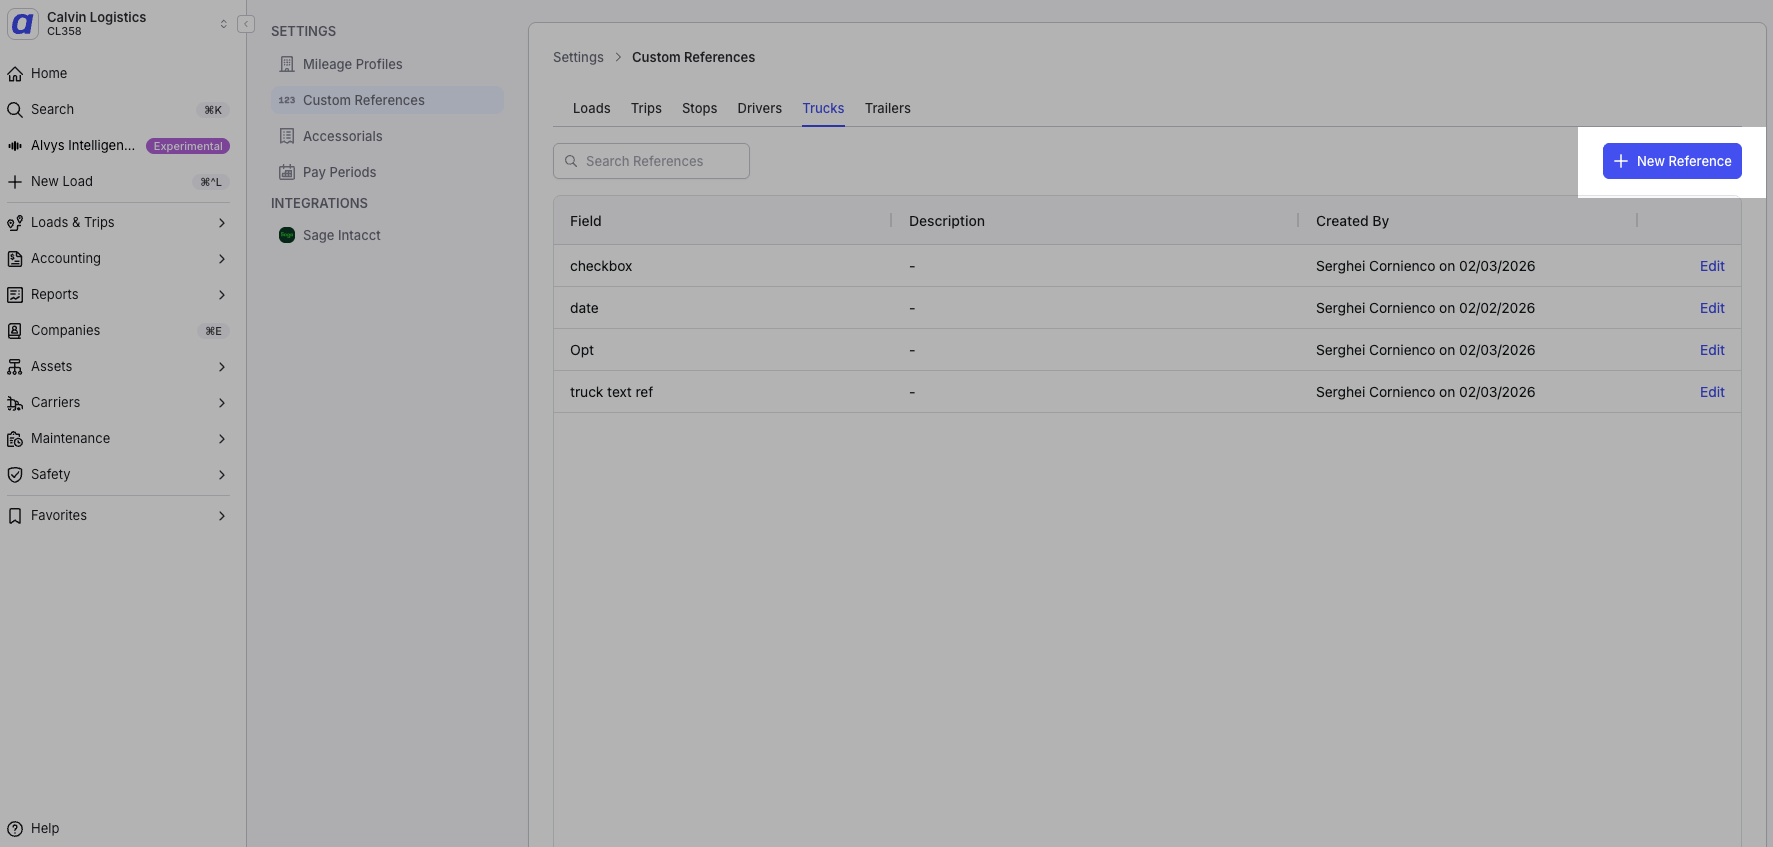Switch to the Trips tab
The image size is (1773, 847).
[646, 108]
